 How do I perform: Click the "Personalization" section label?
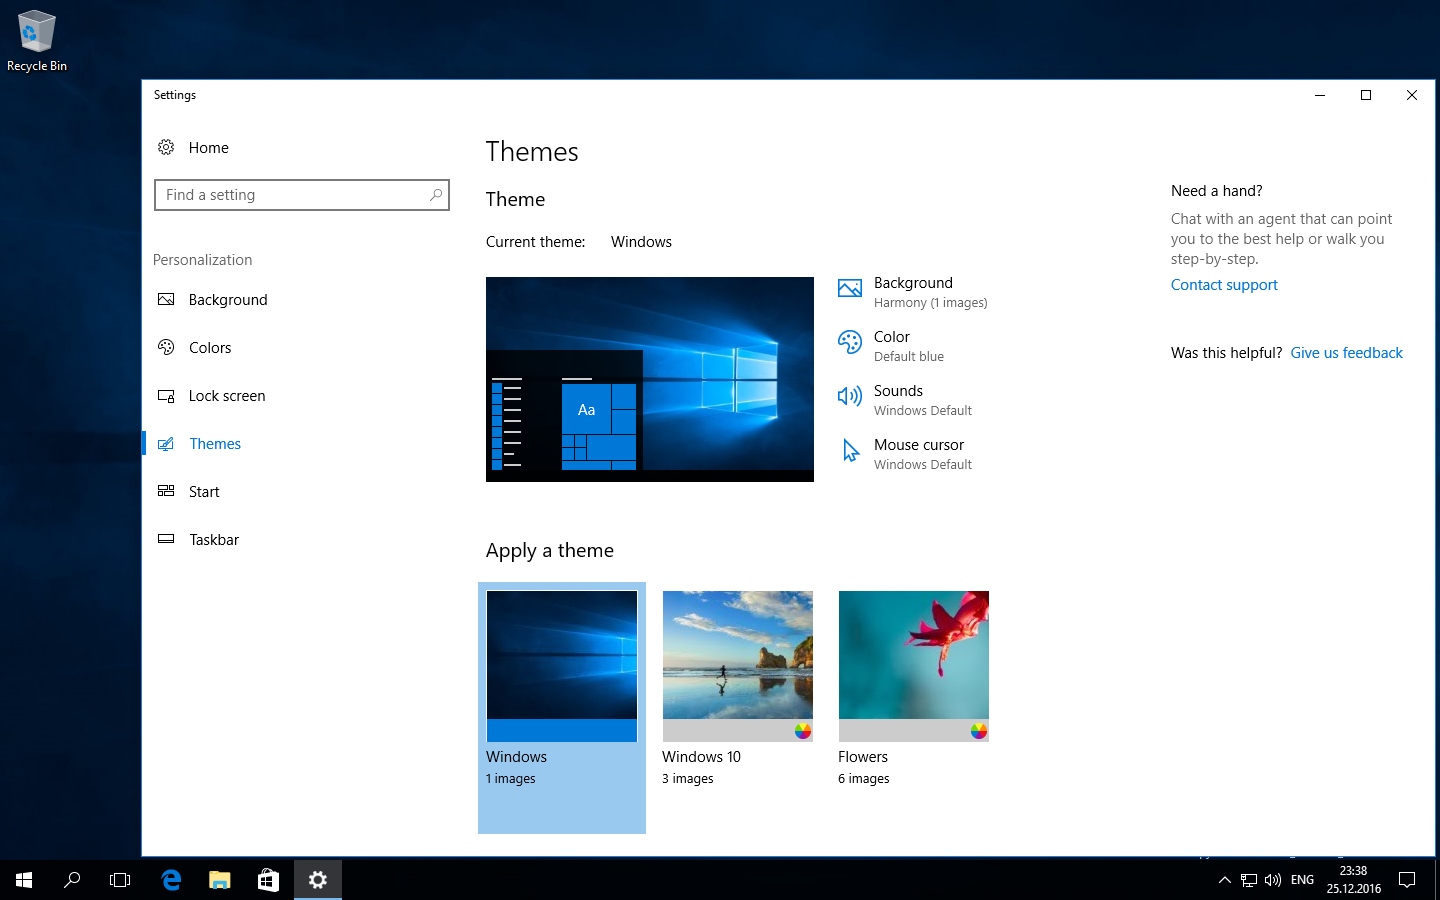202,260
